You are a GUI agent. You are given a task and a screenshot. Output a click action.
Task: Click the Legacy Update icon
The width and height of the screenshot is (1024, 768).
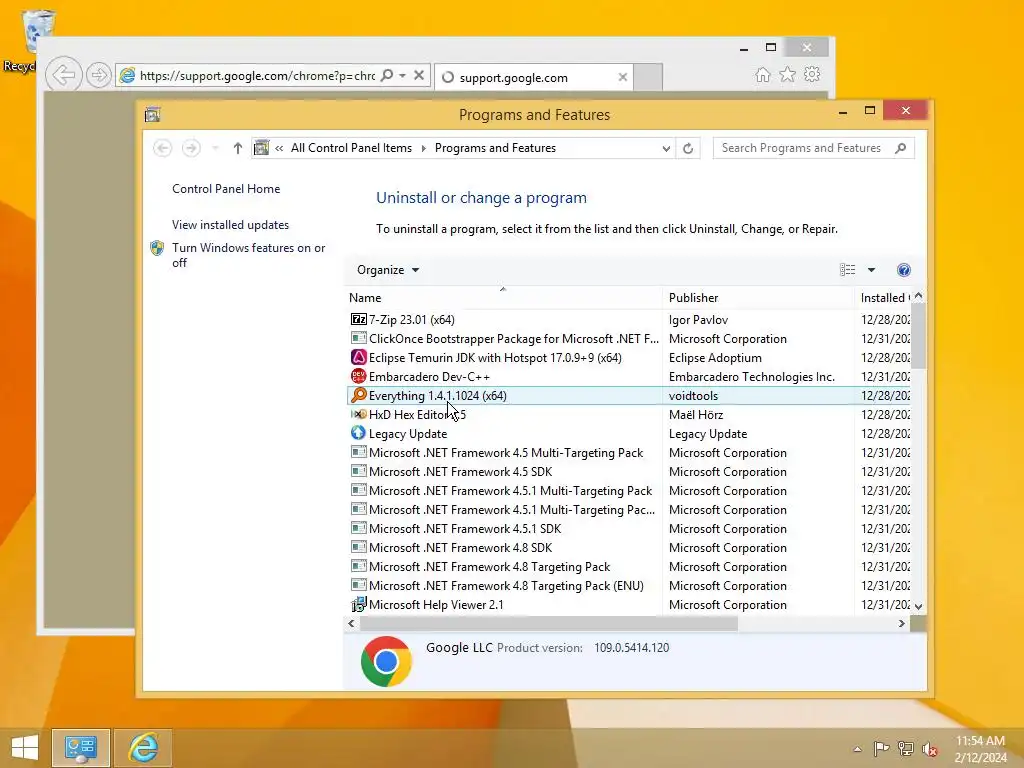click(x=359, y=433)
